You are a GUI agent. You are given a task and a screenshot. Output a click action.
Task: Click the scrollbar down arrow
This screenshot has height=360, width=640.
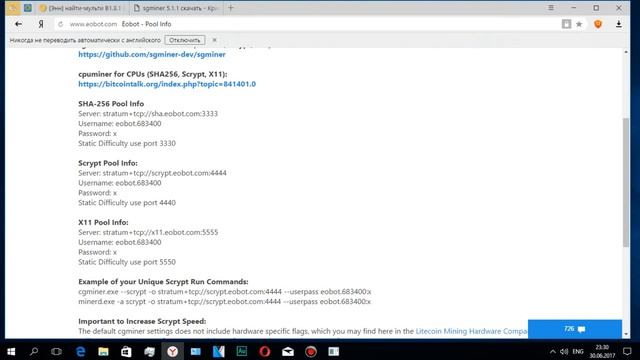point(626,334)
